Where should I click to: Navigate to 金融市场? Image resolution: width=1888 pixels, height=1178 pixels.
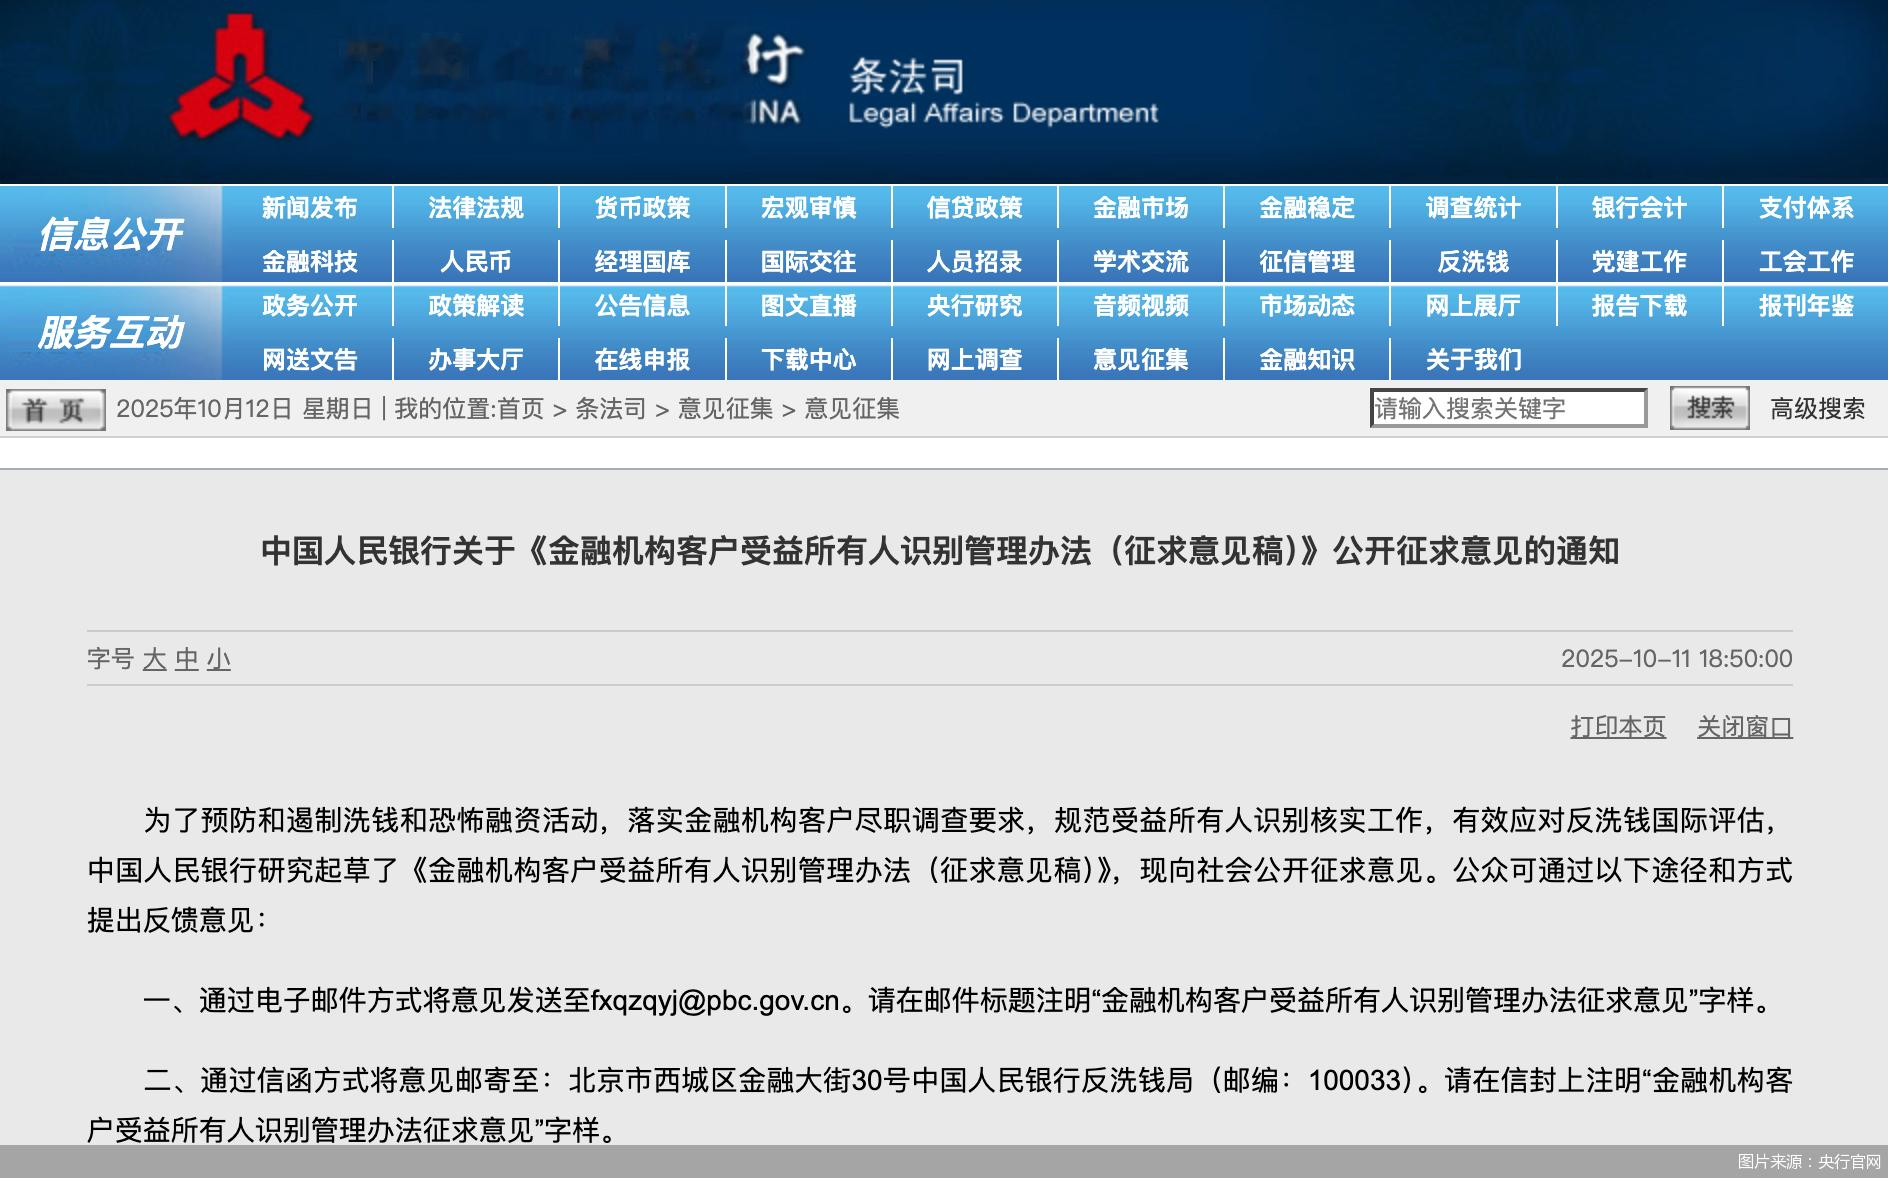coord(1140,208)
